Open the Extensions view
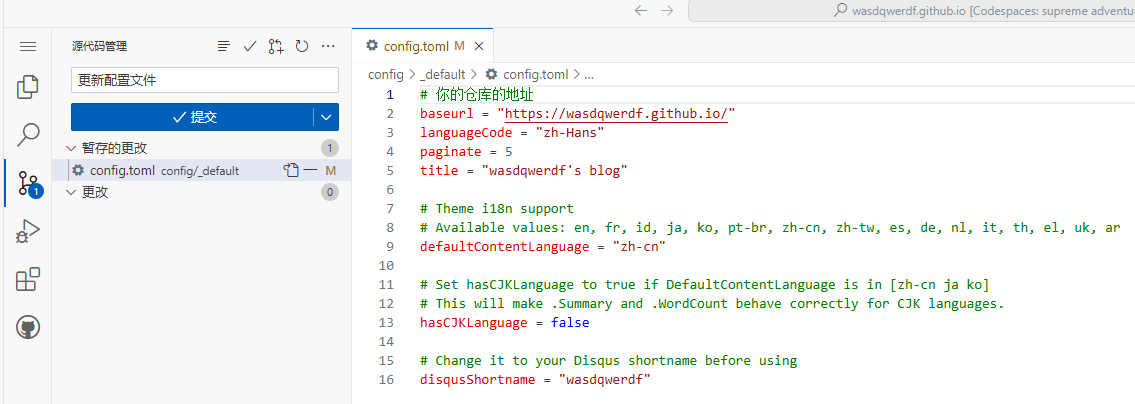Viewport: 1135px width, 404px height. pos(28,280)
